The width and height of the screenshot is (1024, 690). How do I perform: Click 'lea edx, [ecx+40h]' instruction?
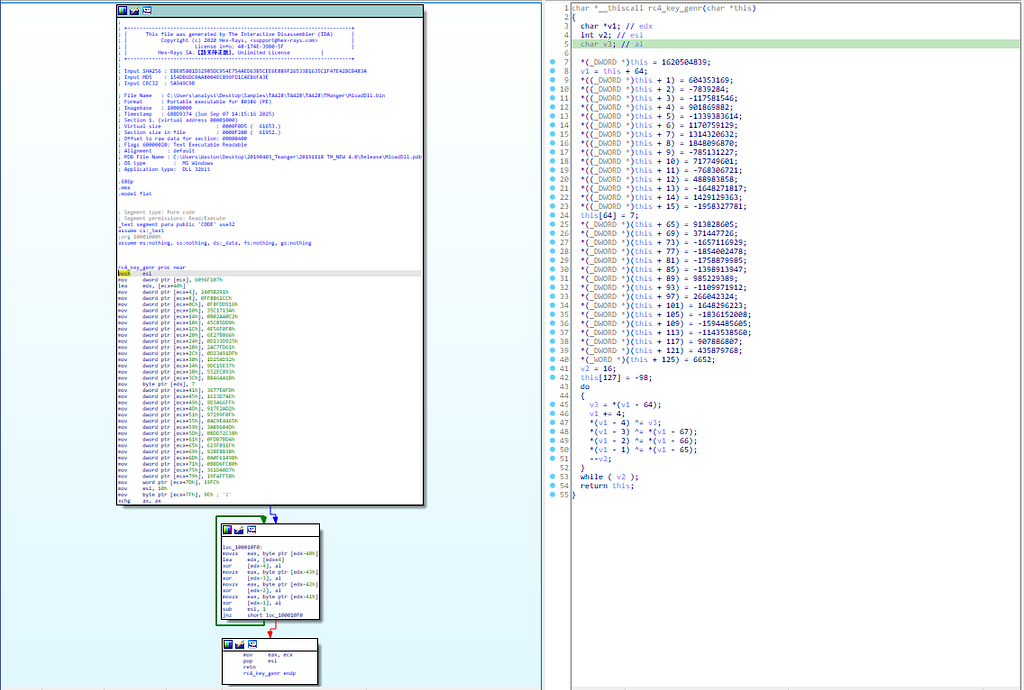tap(152, 286)
